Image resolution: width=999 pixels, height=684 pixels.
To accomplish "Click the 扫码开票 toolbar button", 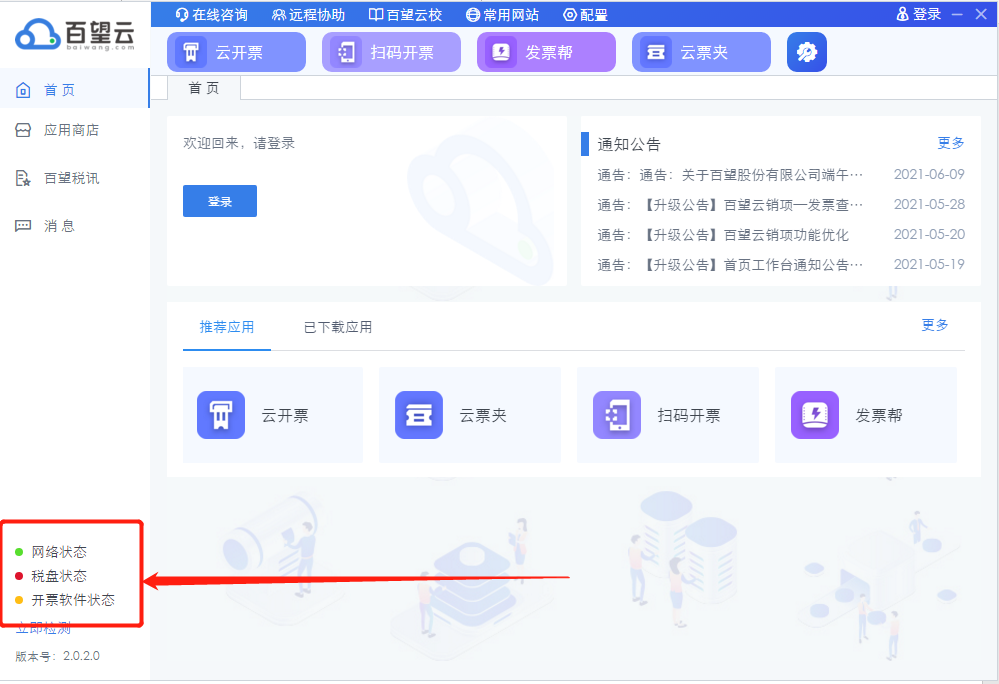I will click(391, 52).
